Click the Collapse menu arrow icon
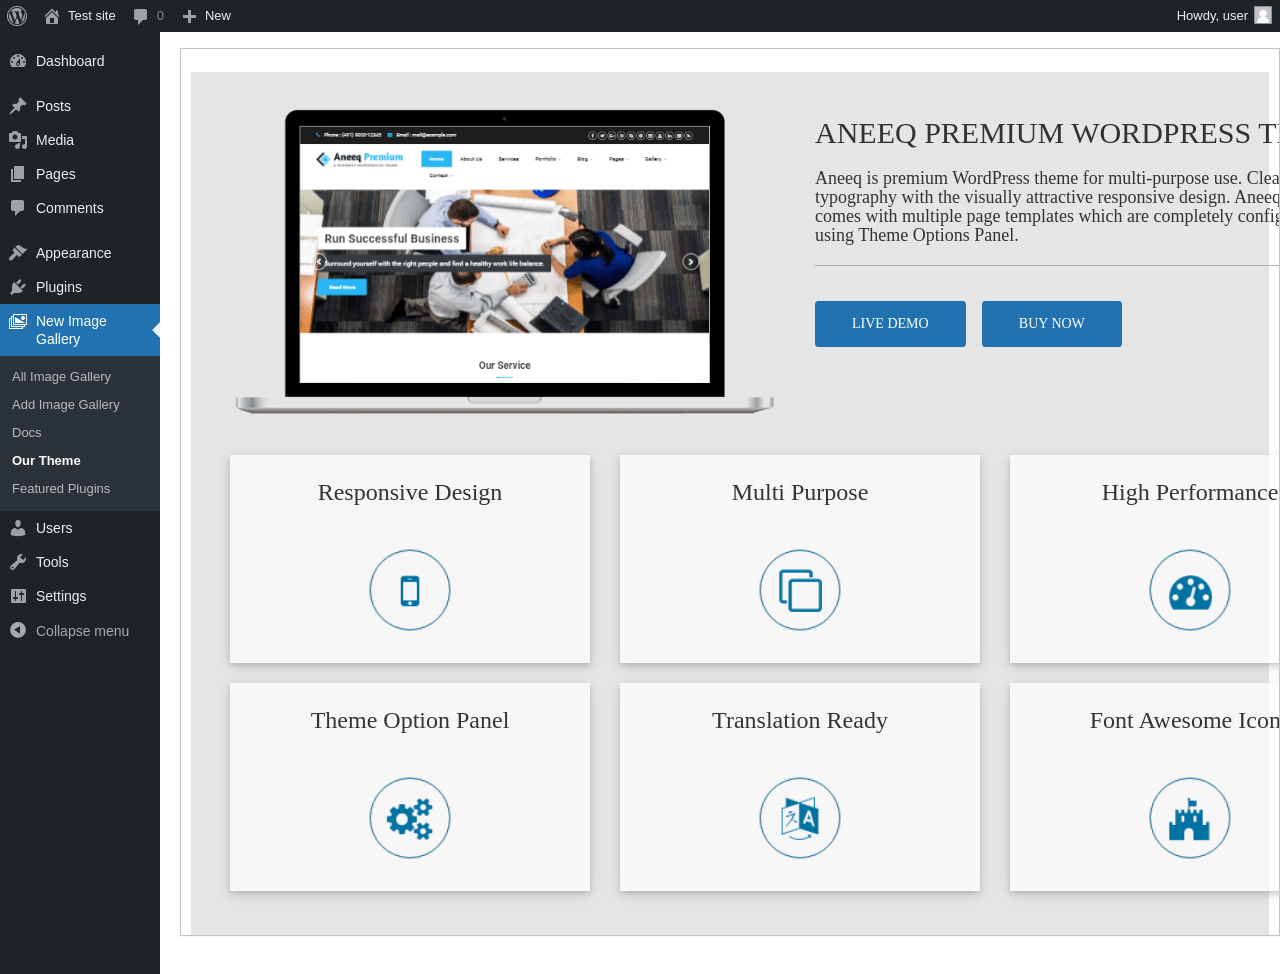Screen dimensions: 1280x974 18,630
